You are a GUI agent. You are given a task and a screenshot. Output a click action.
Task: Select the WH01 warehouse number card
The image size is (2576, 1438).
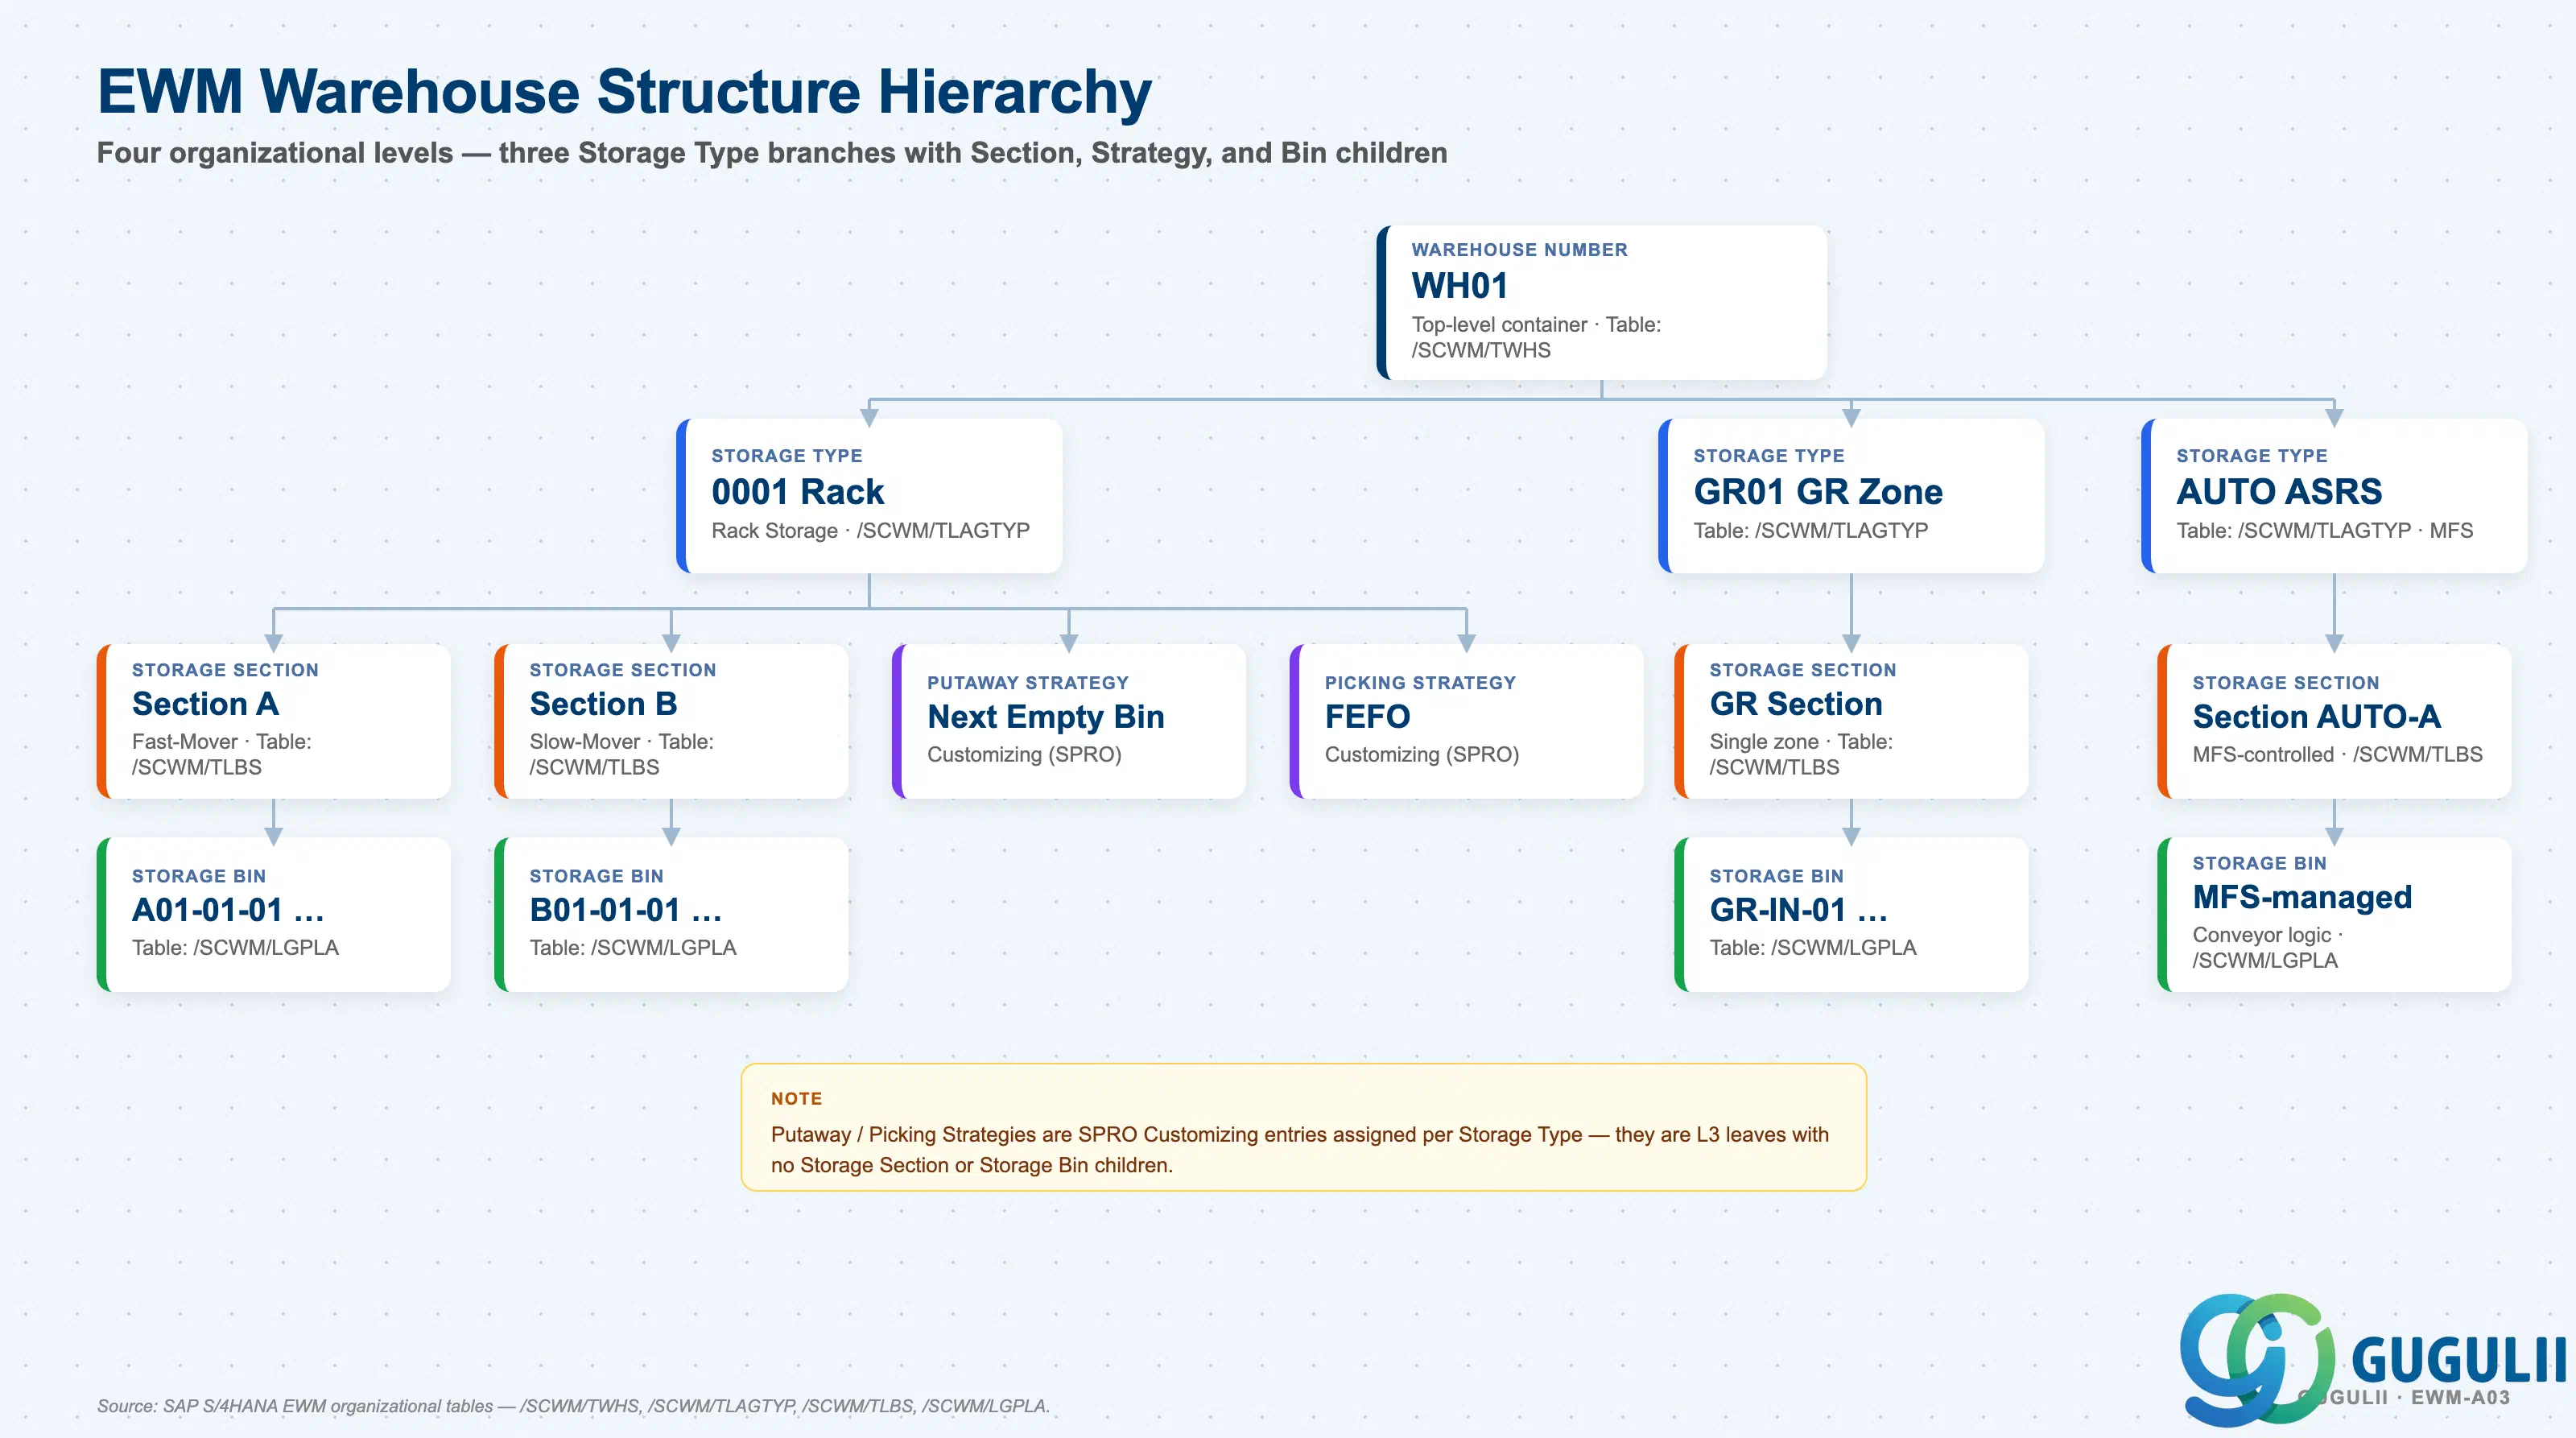click(x=1601, y=302)
